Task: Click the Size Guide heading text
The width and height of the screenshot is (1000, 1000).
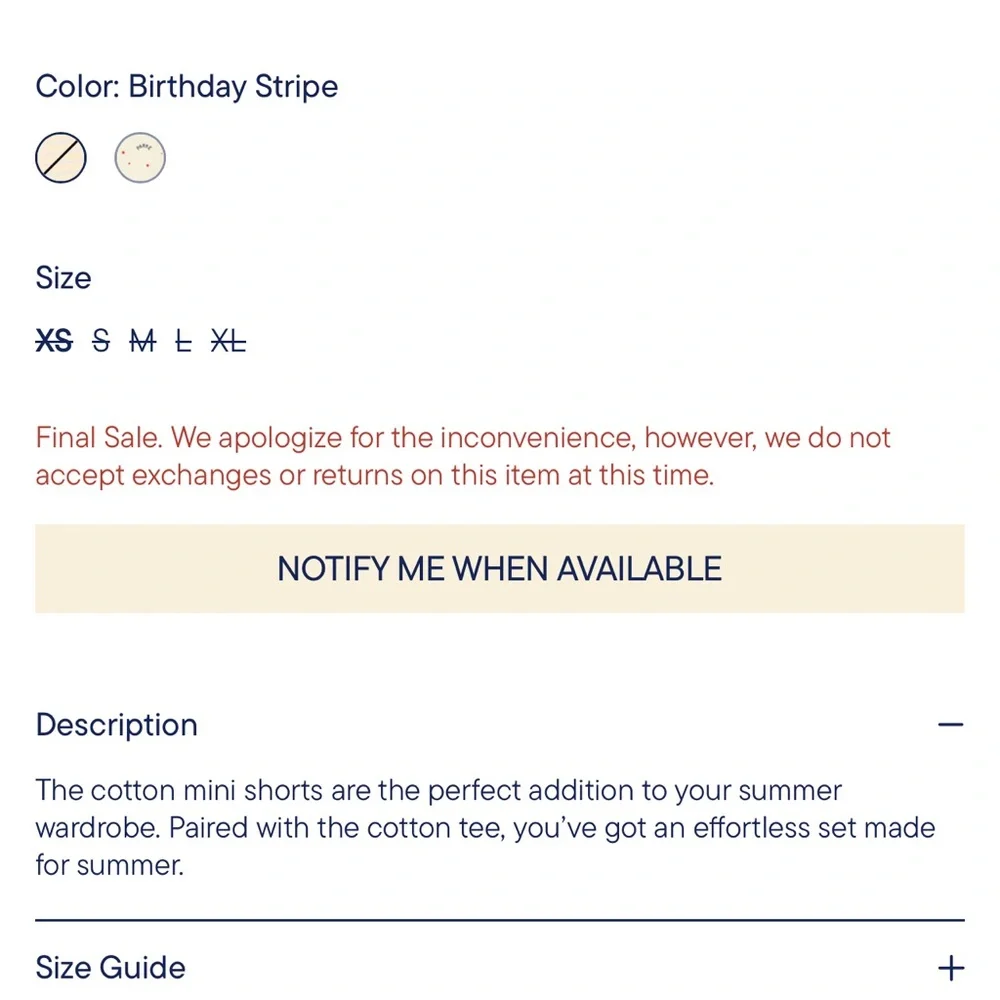Action: pos(110,966)
